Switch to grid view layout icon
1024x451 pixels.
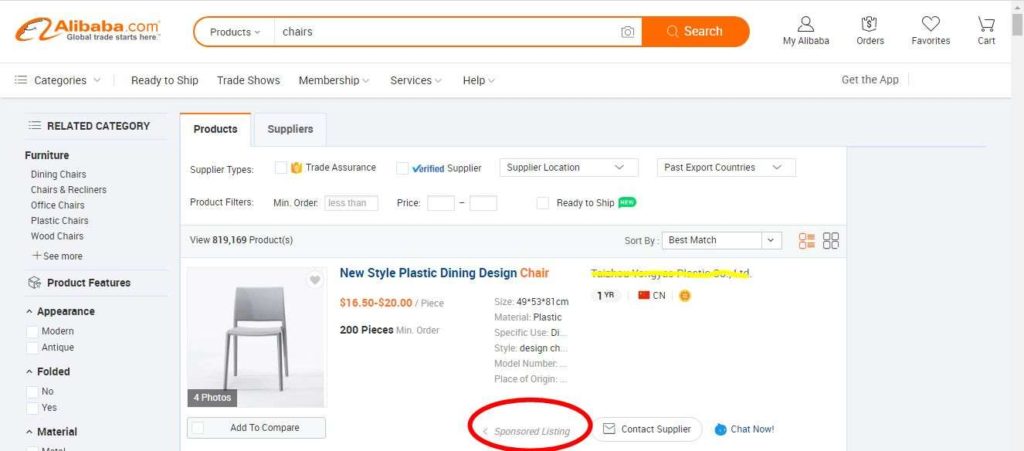point(831,241)
